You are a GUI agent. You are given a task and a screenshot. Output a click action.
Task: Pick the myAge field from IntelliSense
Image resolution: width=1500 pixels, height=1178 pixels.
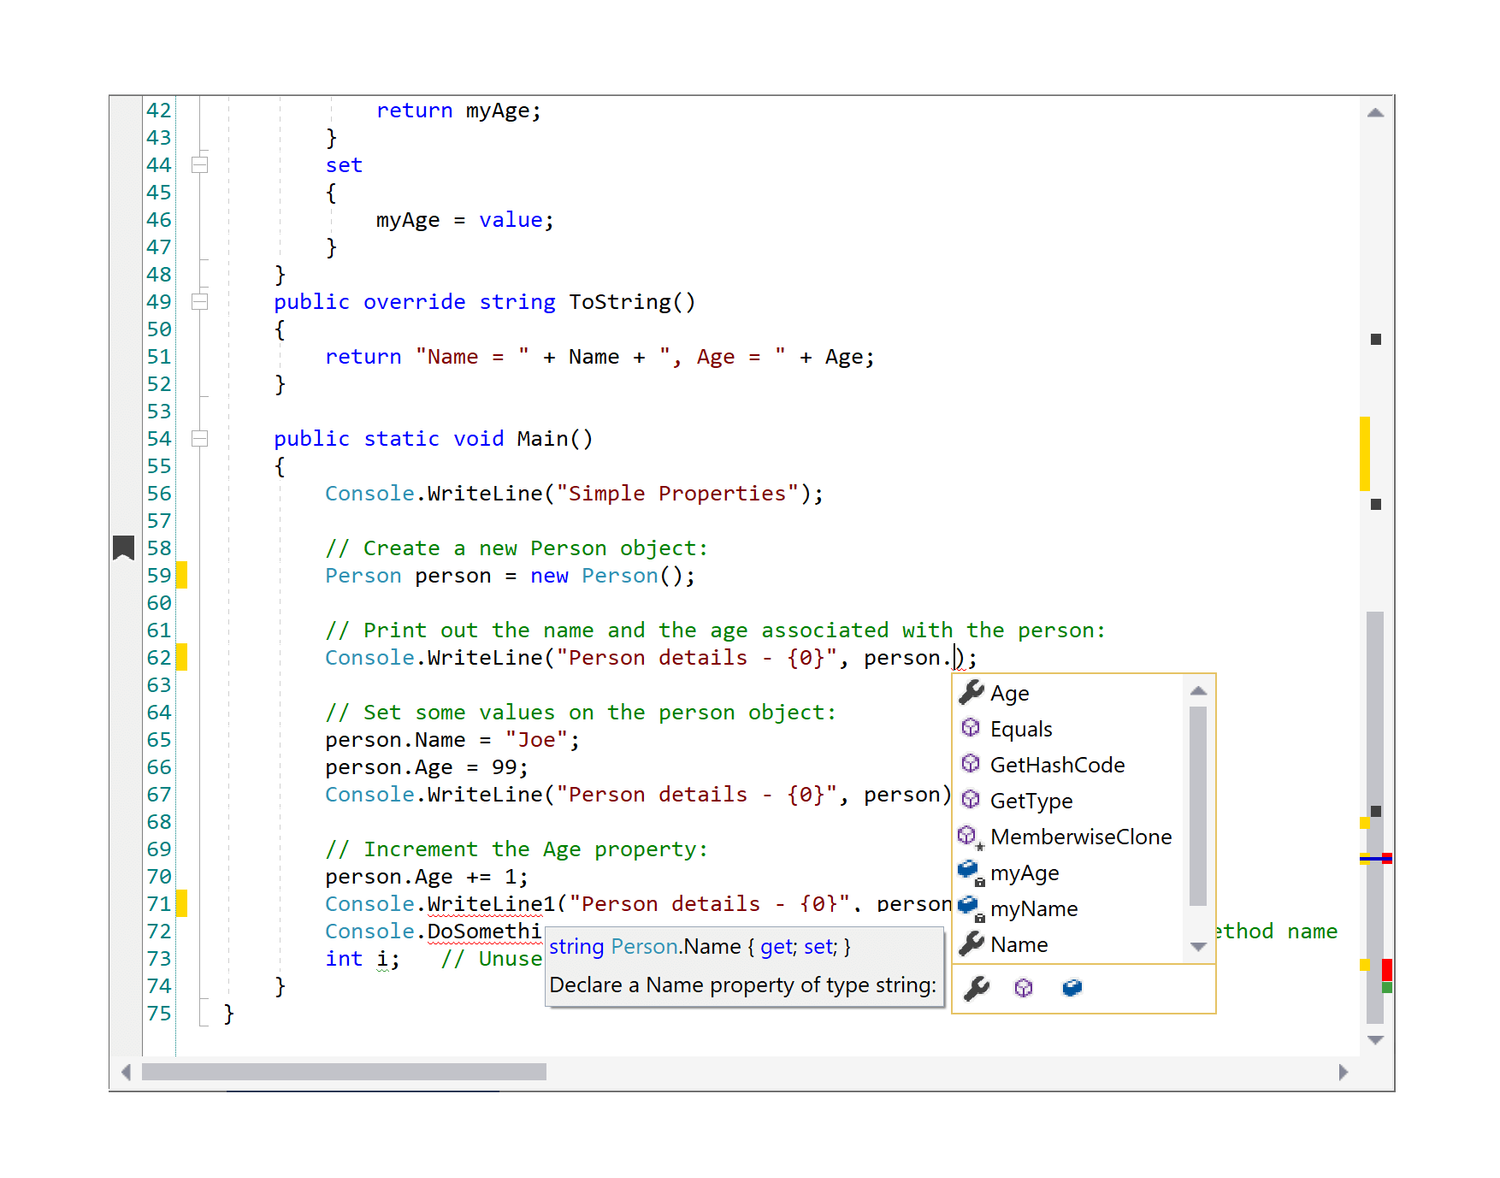[1024, 872]
